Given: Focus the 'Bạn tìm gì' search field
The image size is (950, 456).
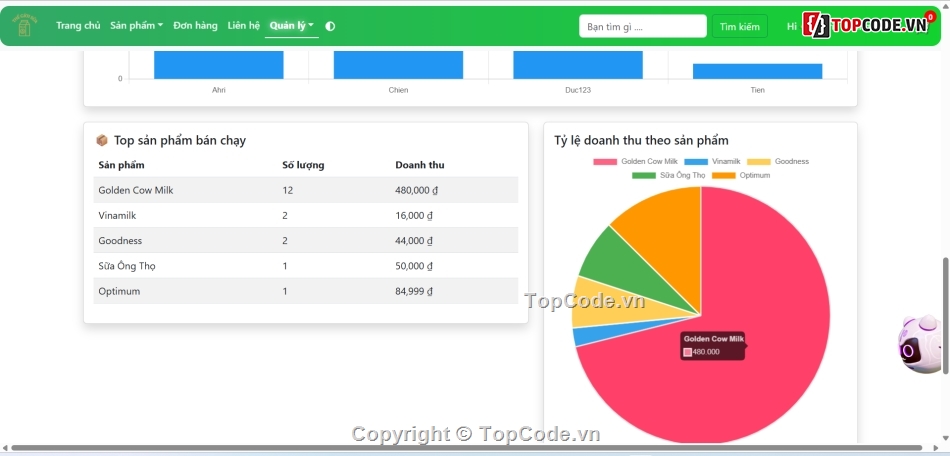Looking at the screenshot, I should tap(642, 26).
